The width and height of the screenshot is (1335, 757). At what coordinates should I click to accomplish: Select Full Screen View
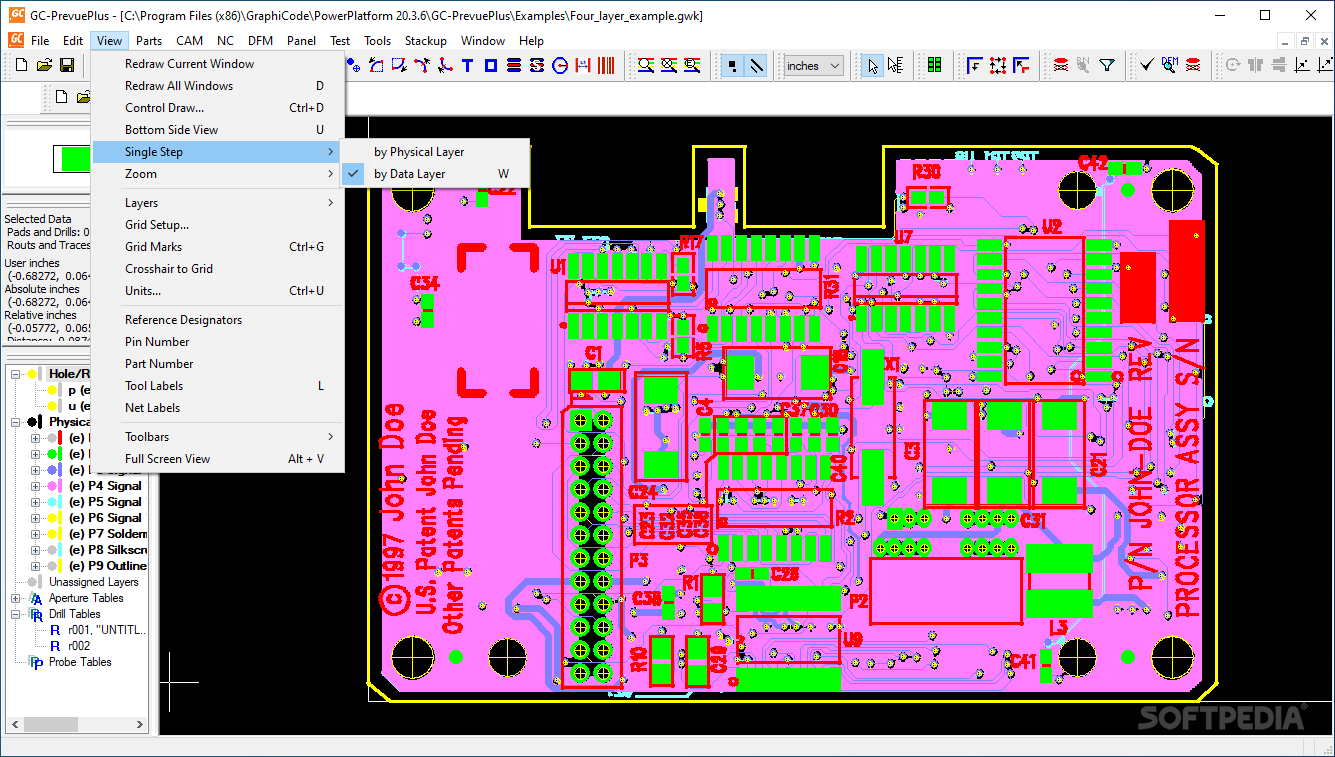pyautogui.click(x=217, y=459)
